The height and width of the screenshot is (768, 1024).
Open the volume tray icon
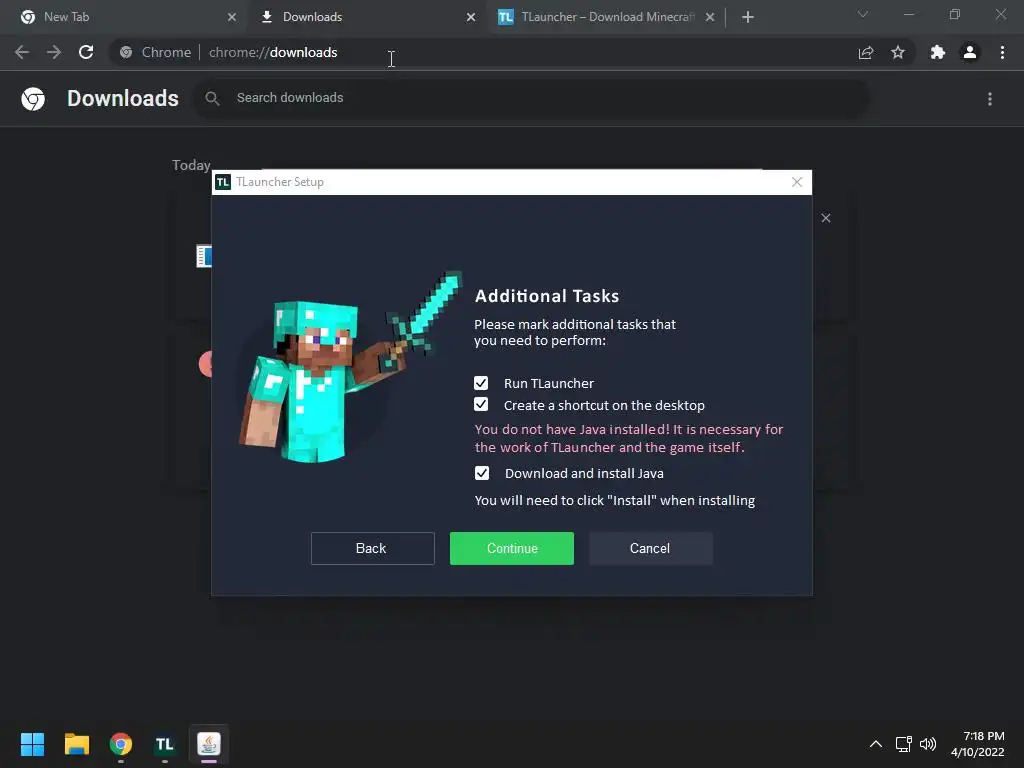tap(927, 744)
